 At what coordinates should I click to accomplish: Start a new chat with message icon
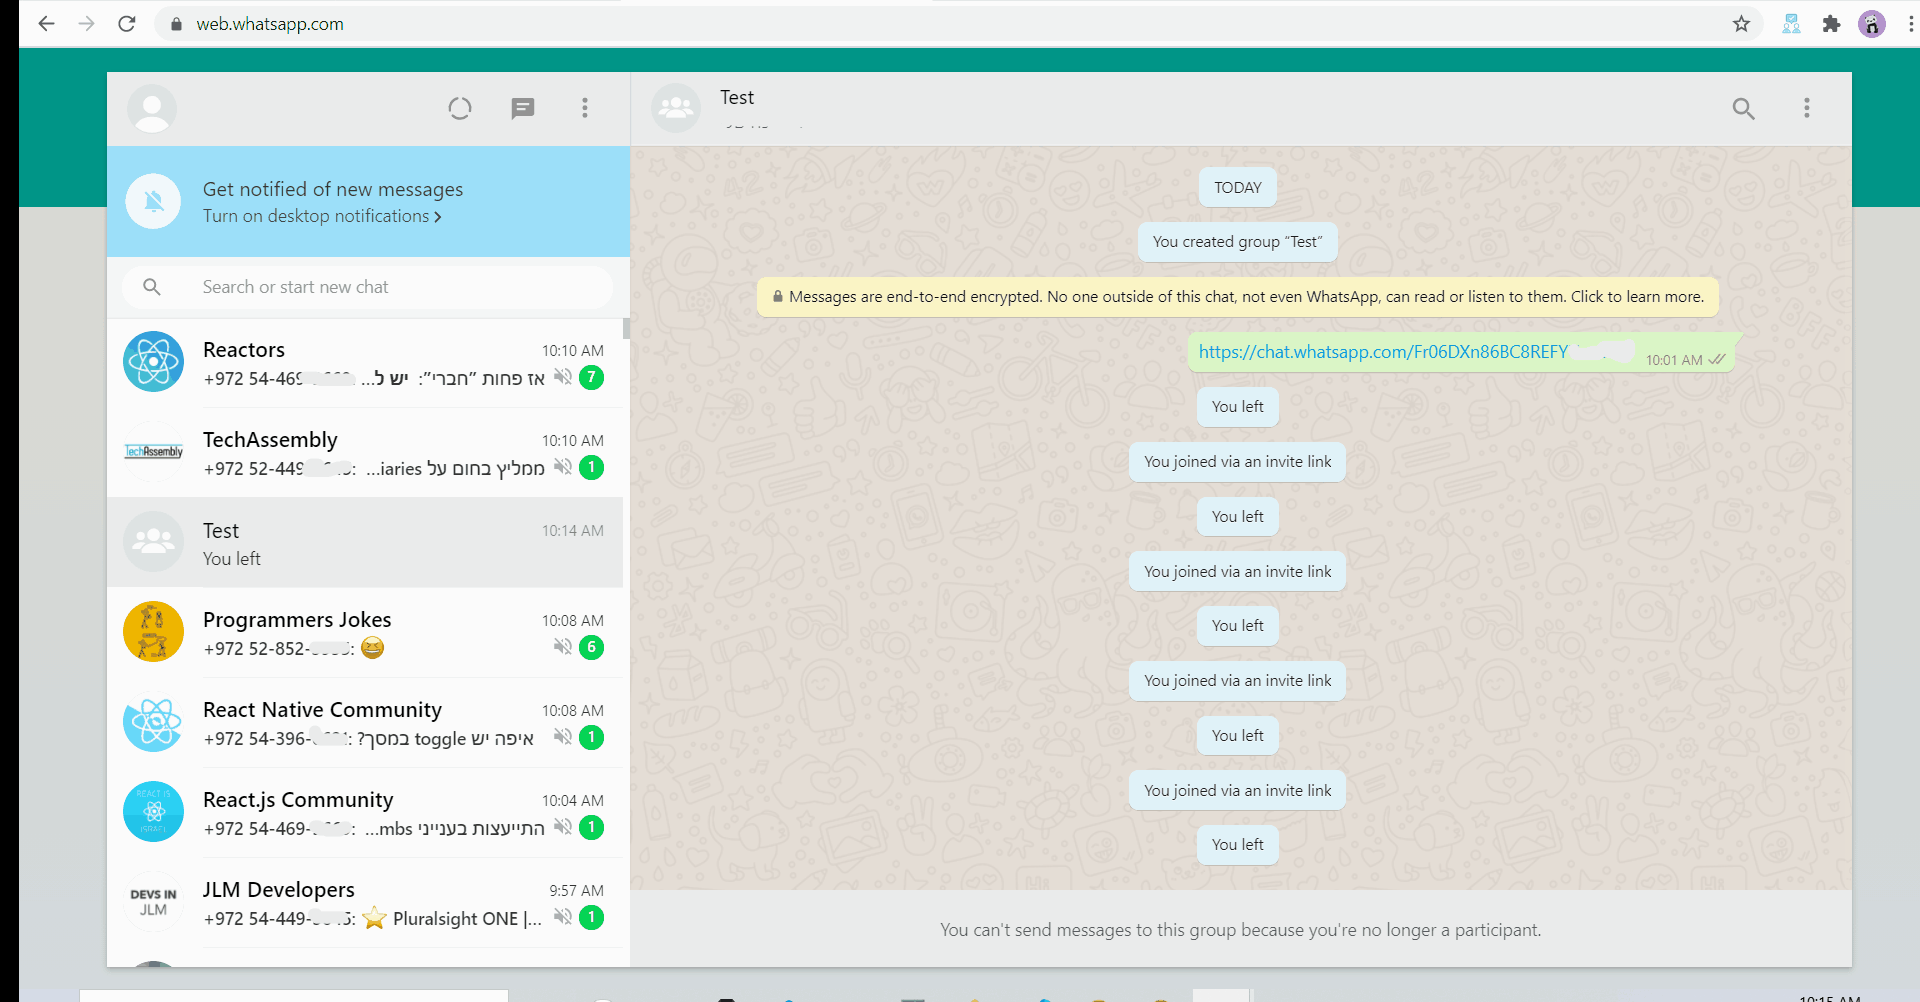tap(523, 108)
